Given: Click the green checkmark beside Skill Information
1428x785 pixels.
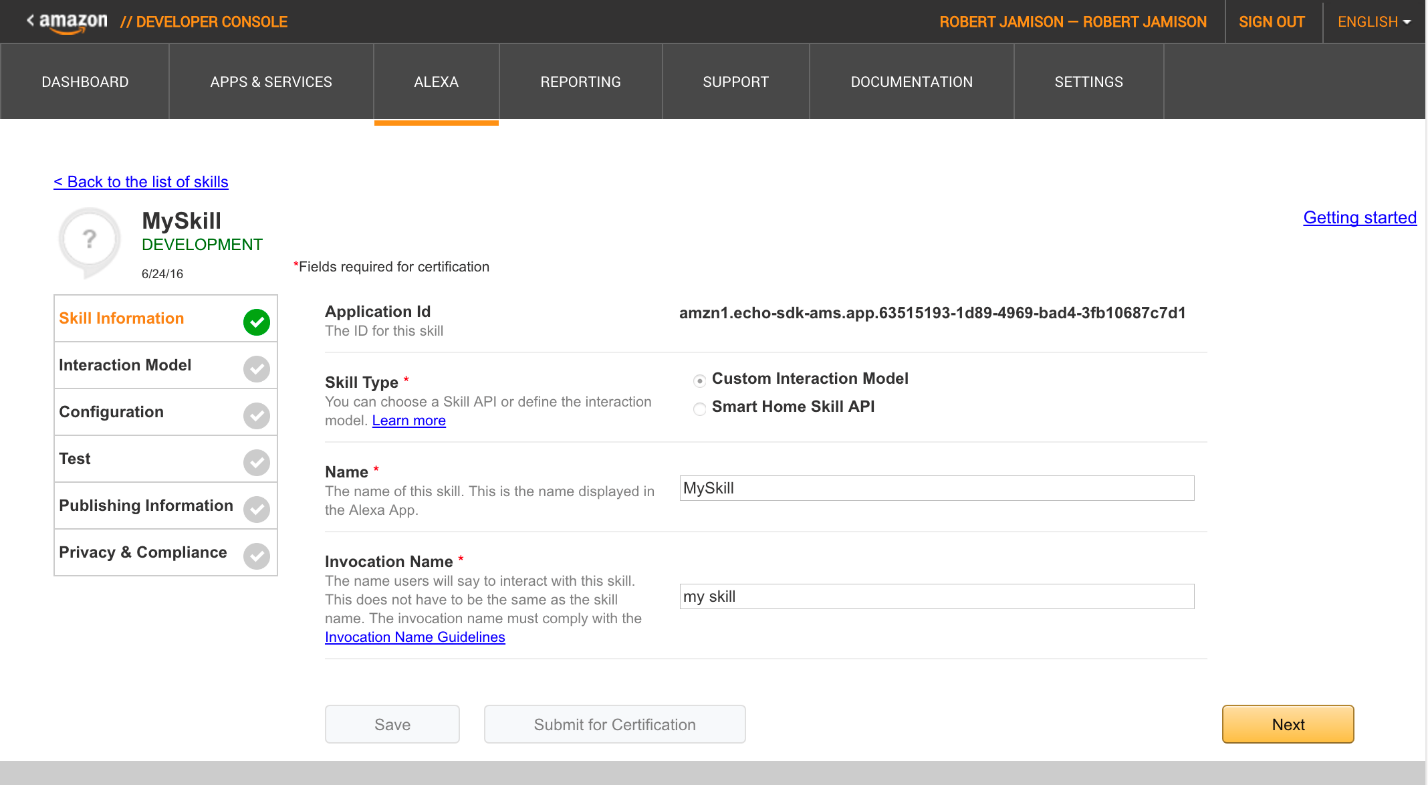Looking at the screenshot, I should tap(257, 322).
